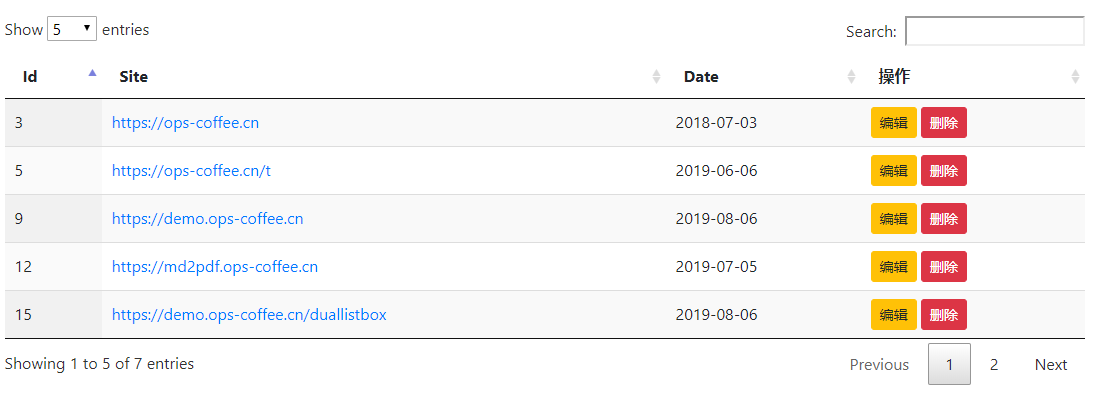Sort table by Id column arrow

pos(92,72)
